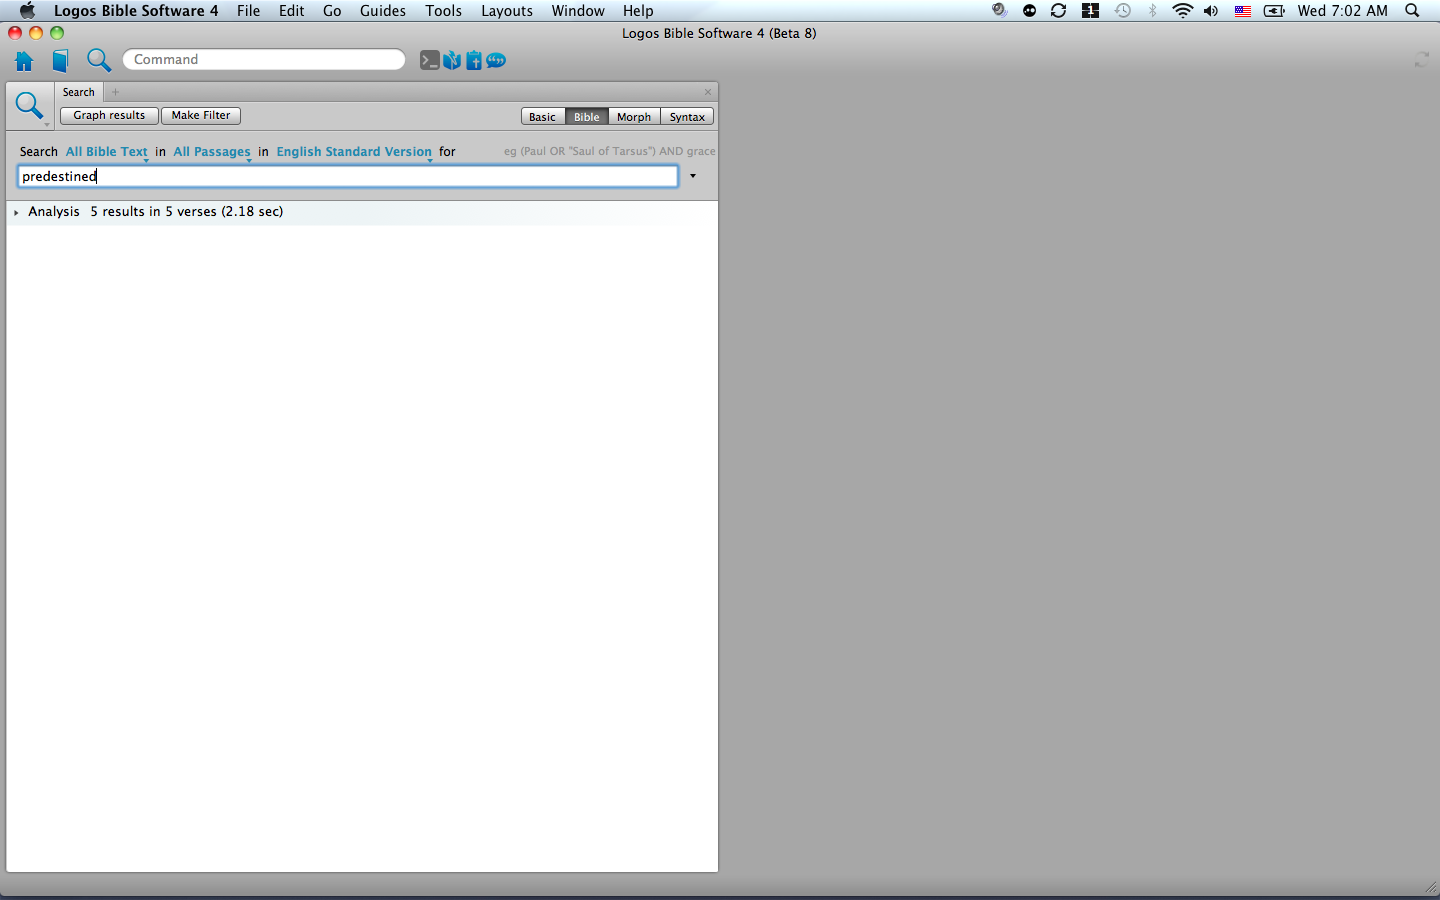Screen dimensions: 1440x900
Task: Click the US flag input source icon
Action: [x=1243, y=11]
